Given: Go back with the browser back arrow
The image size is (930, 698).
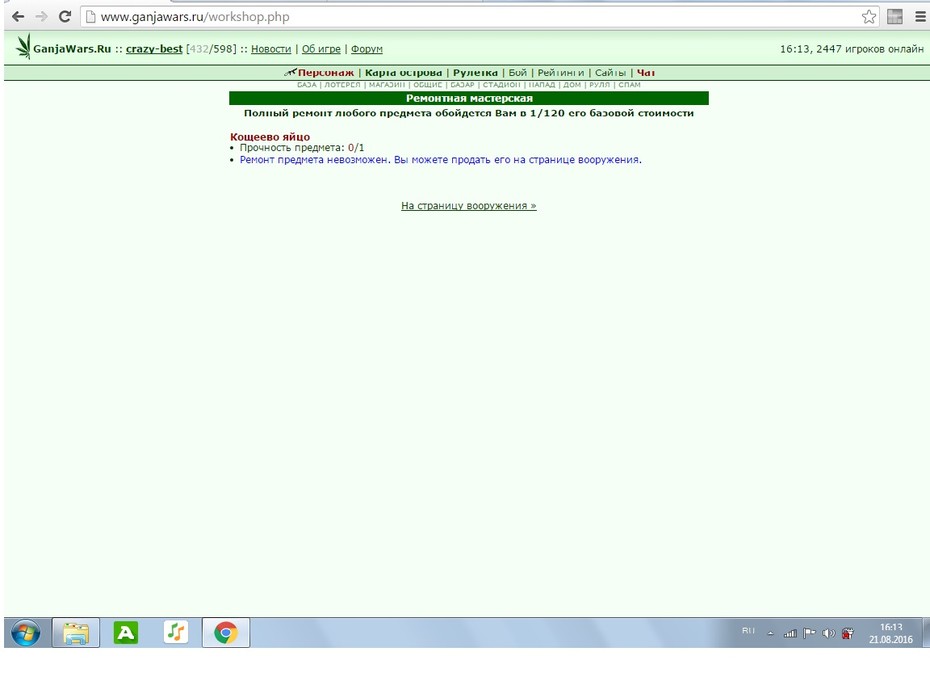Looking at the screenshot, I should tap(18, 17).
